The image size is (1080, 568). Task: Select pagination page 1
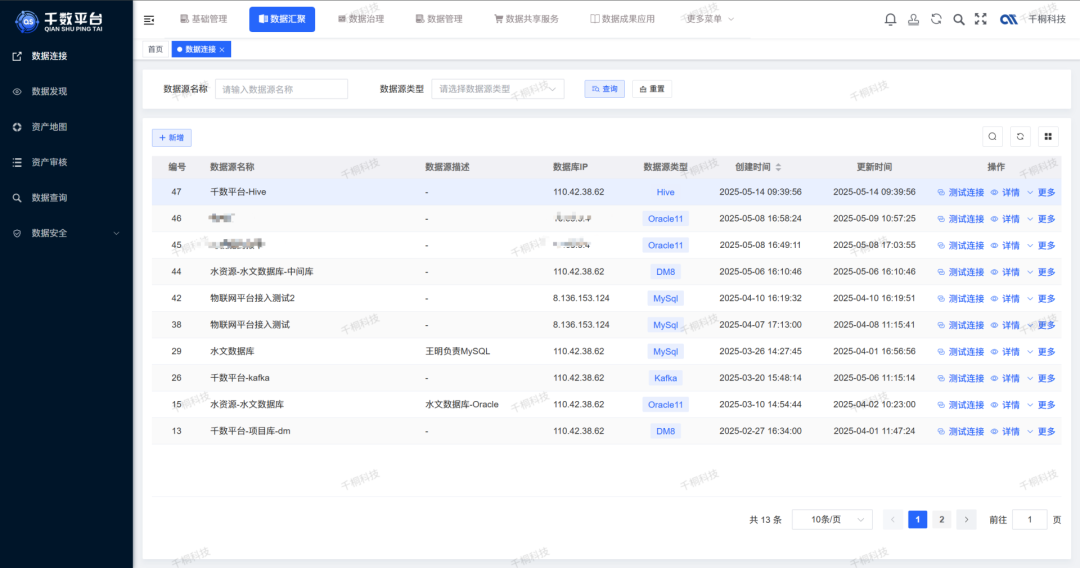[917, 520]
